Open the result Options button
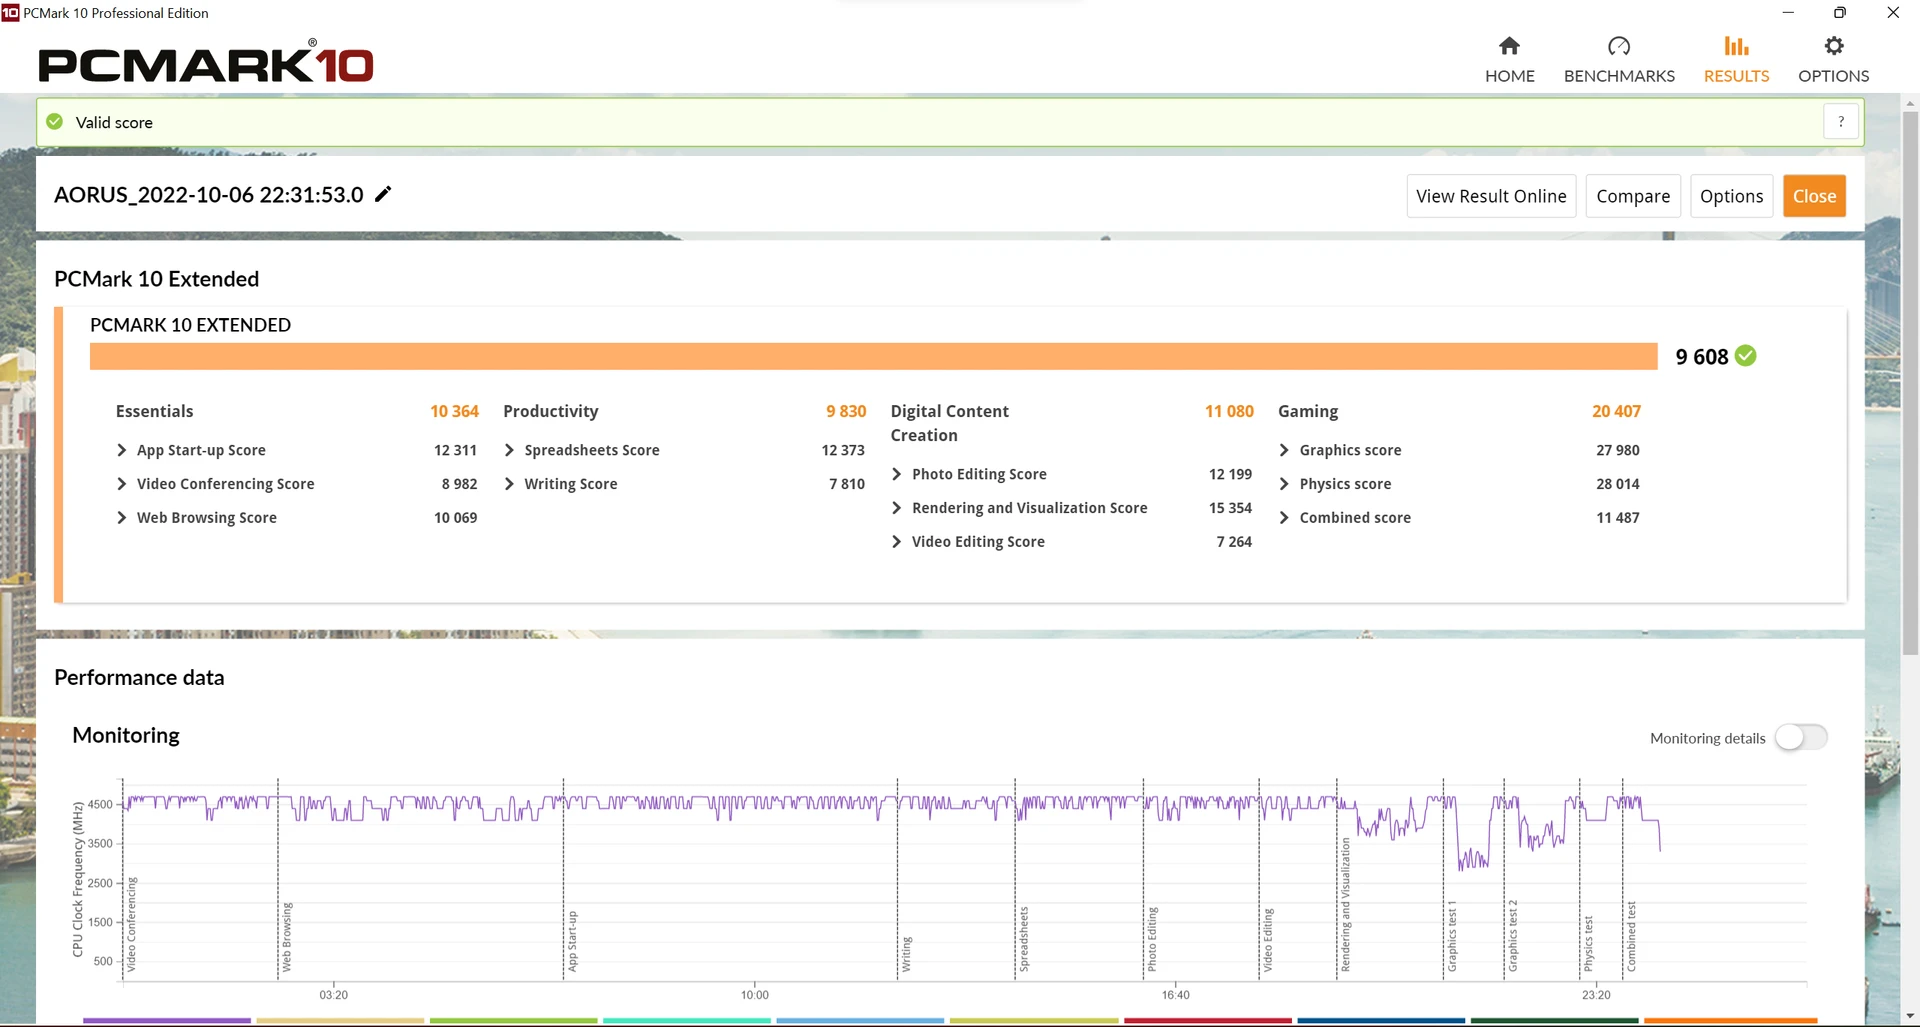1920x1027 pixels. 1731,196
